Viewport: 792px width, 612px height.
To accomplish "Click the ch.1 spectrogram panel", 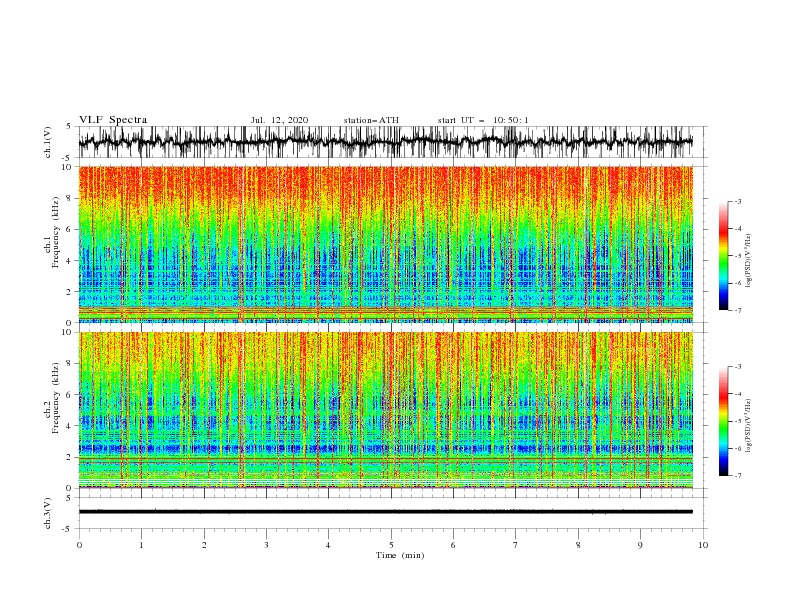I will coord(386,244).
